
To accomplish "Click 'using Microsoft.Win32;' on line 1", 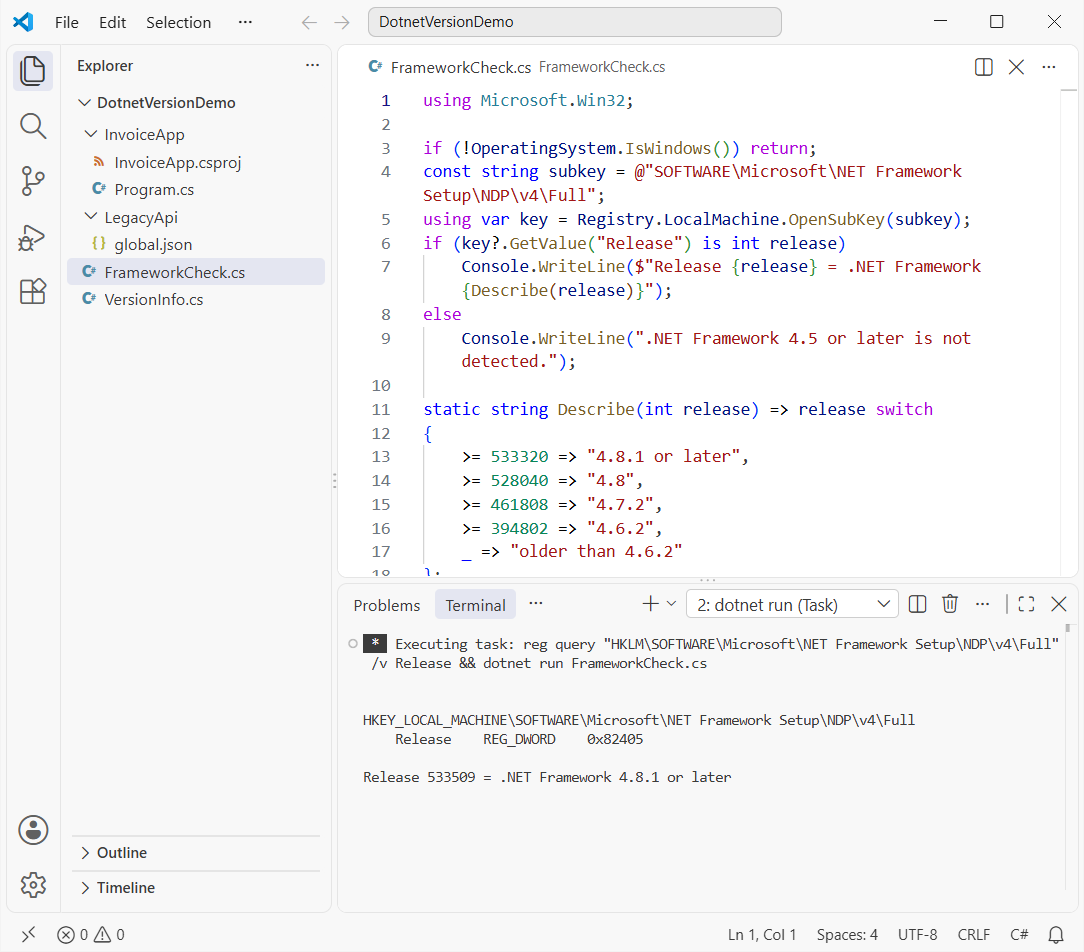I will click(x=528, y=100).
